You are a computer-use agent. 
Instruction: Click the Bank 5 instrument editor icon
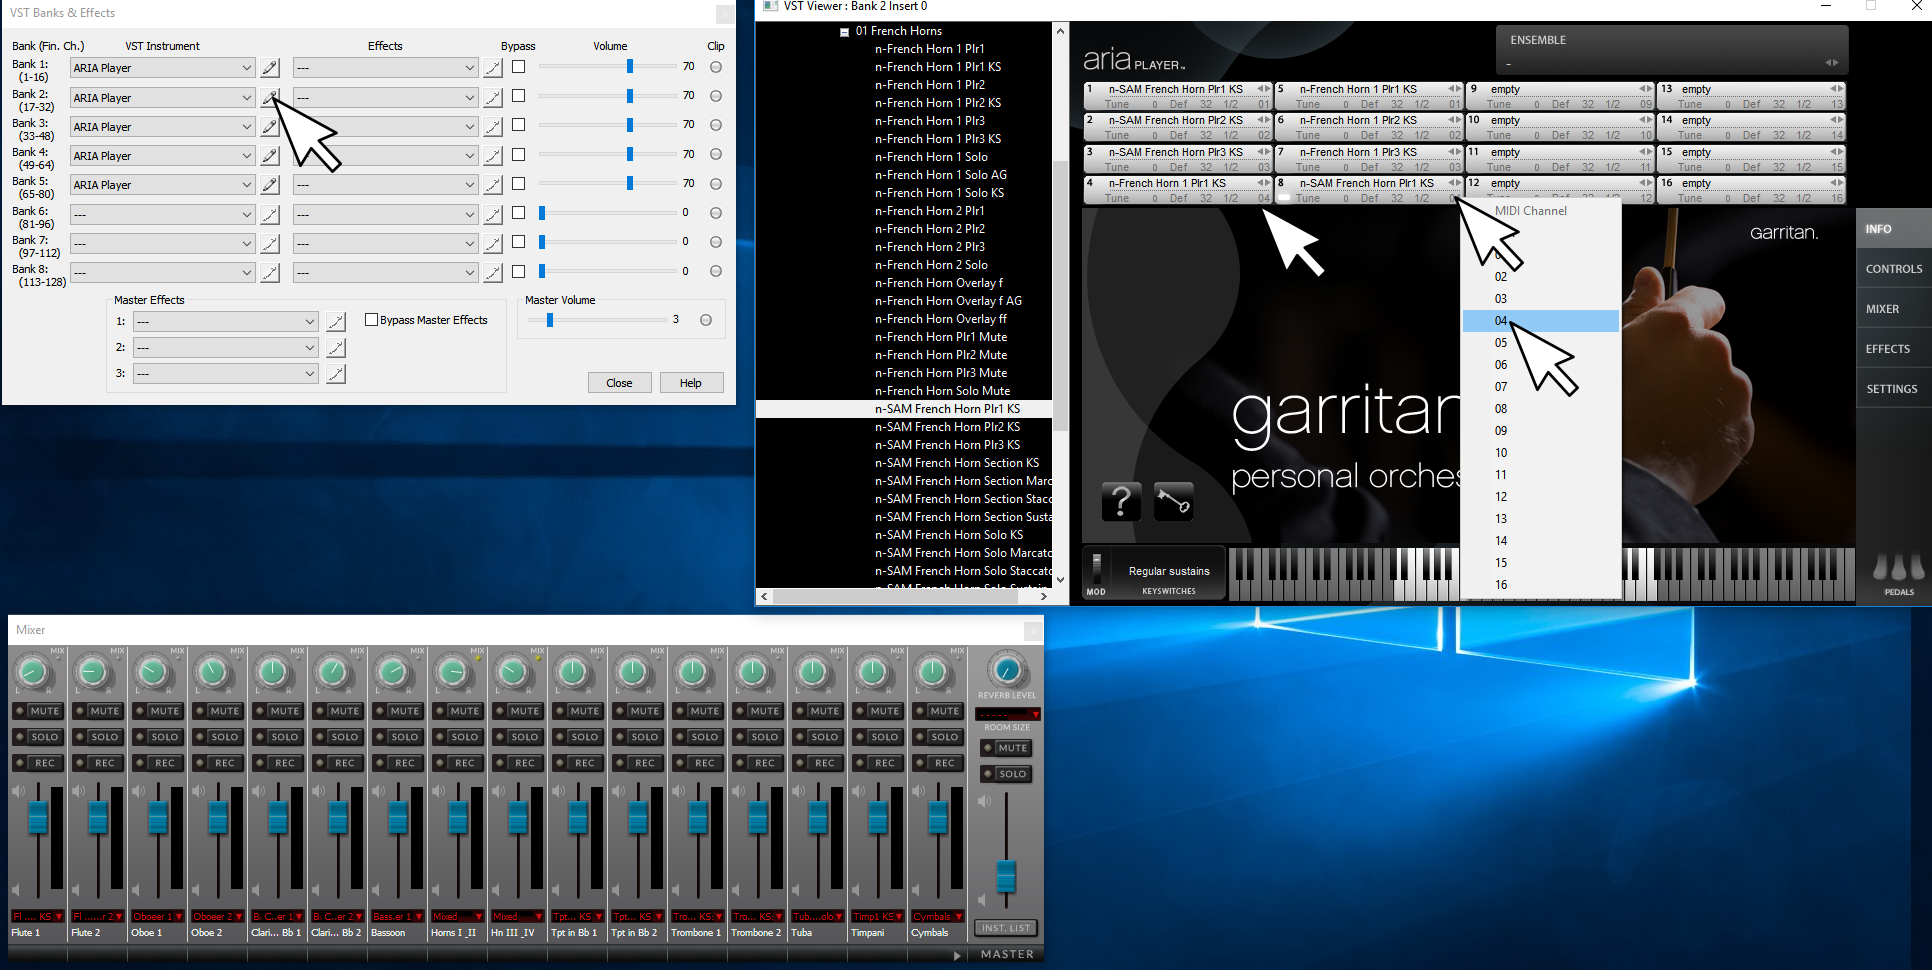click(x=270, y=185)
